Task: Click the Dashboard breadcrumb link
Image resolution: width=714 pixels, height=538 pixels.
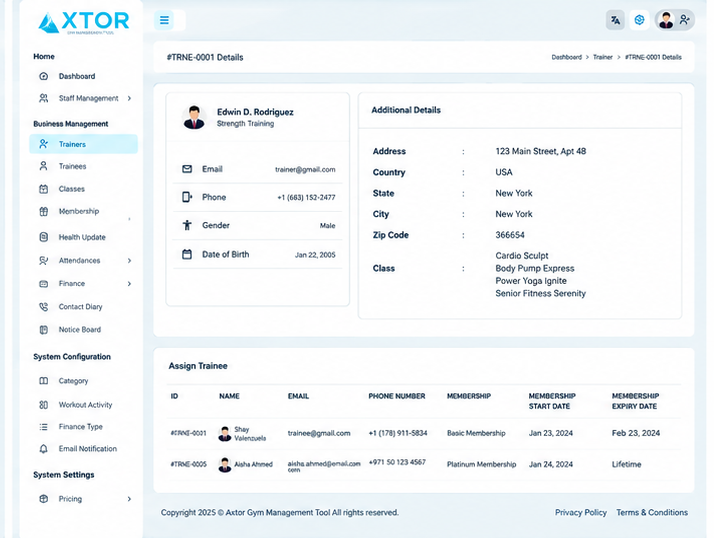Action: click(x=566, y=57)
